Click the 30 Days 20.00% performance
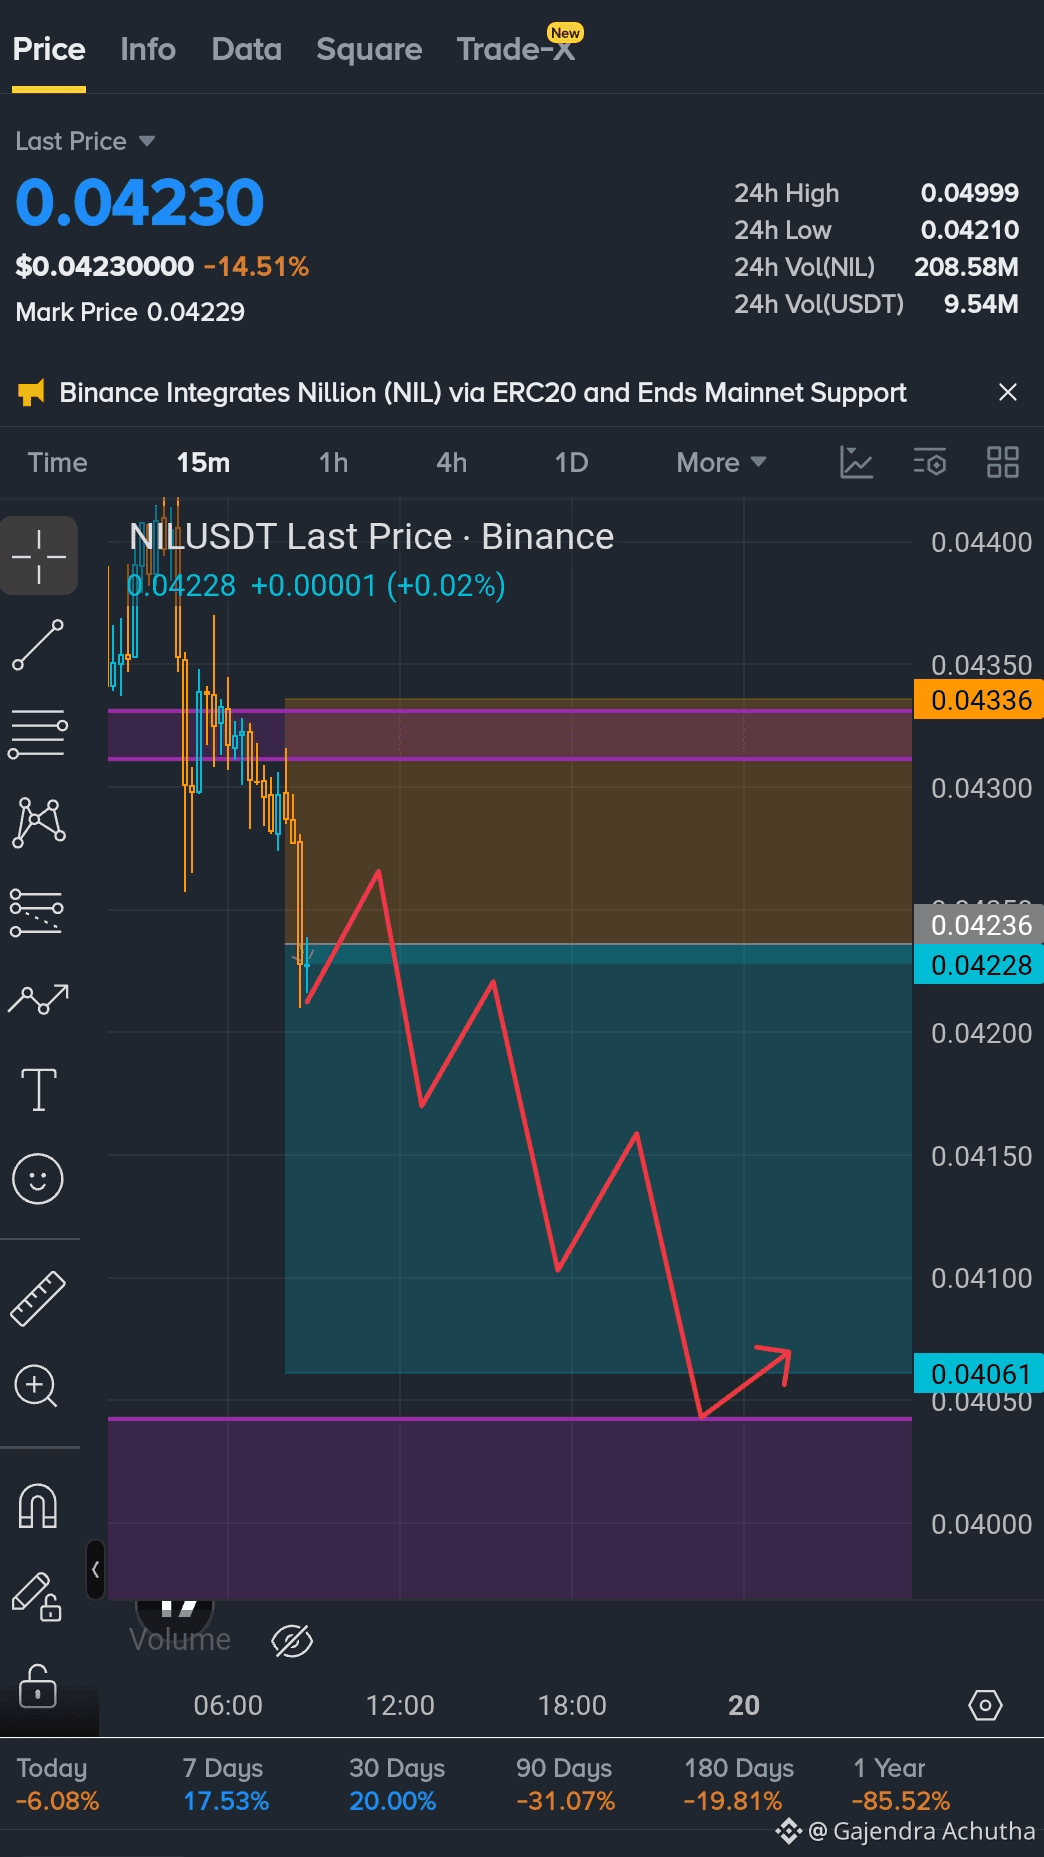 click(x=396, y=1785)
